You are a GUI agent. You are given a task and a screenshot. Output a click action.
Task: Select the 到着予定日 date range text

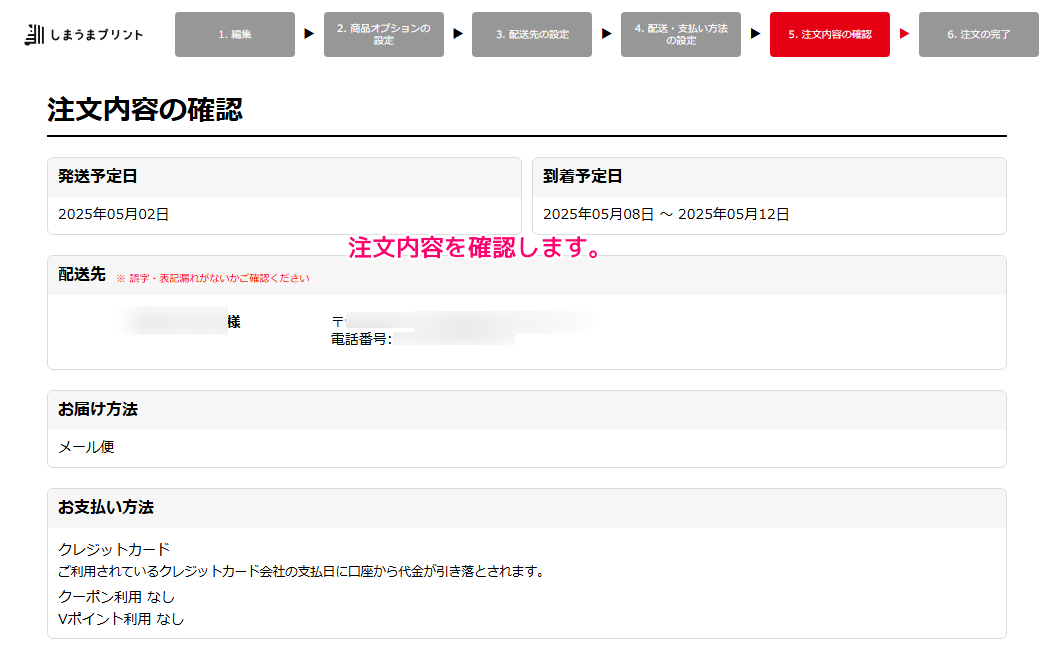click(666, 214)
